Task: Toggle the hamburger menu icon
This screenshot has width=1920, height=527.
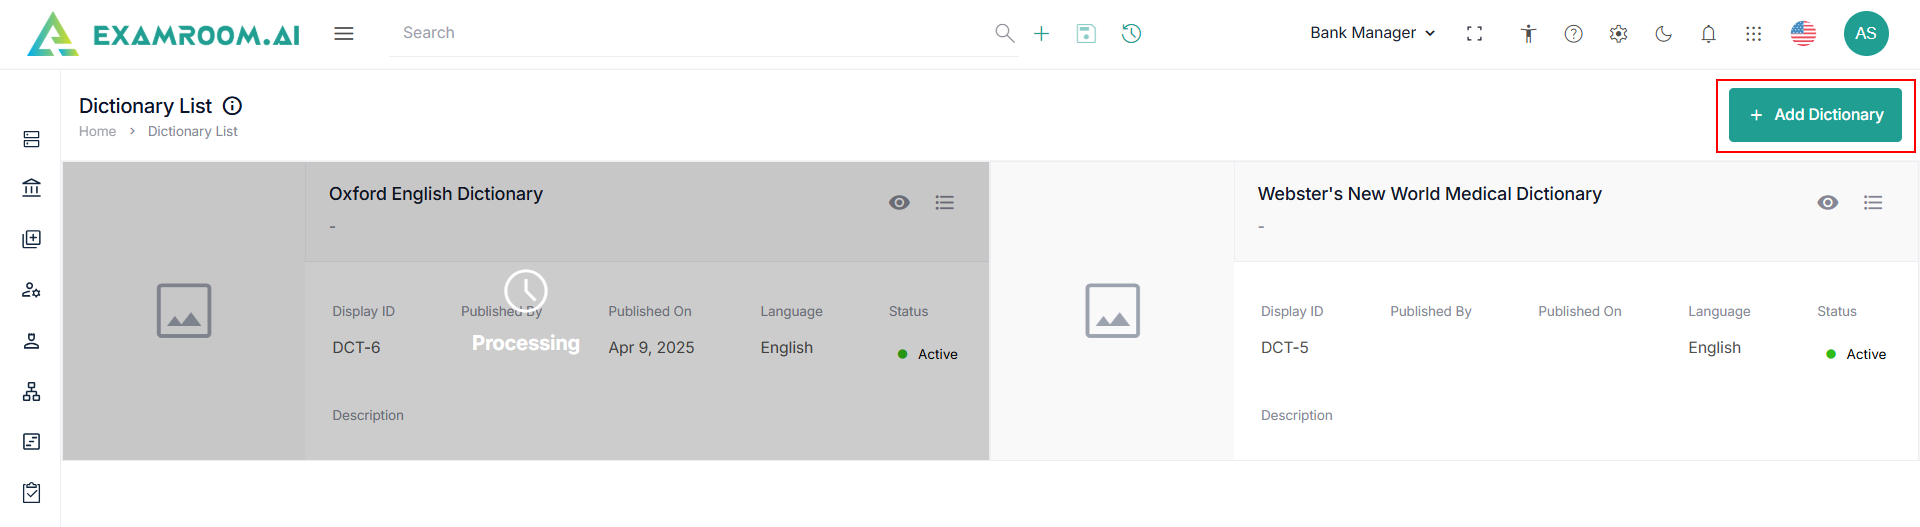Action: (x=344, y=34)
